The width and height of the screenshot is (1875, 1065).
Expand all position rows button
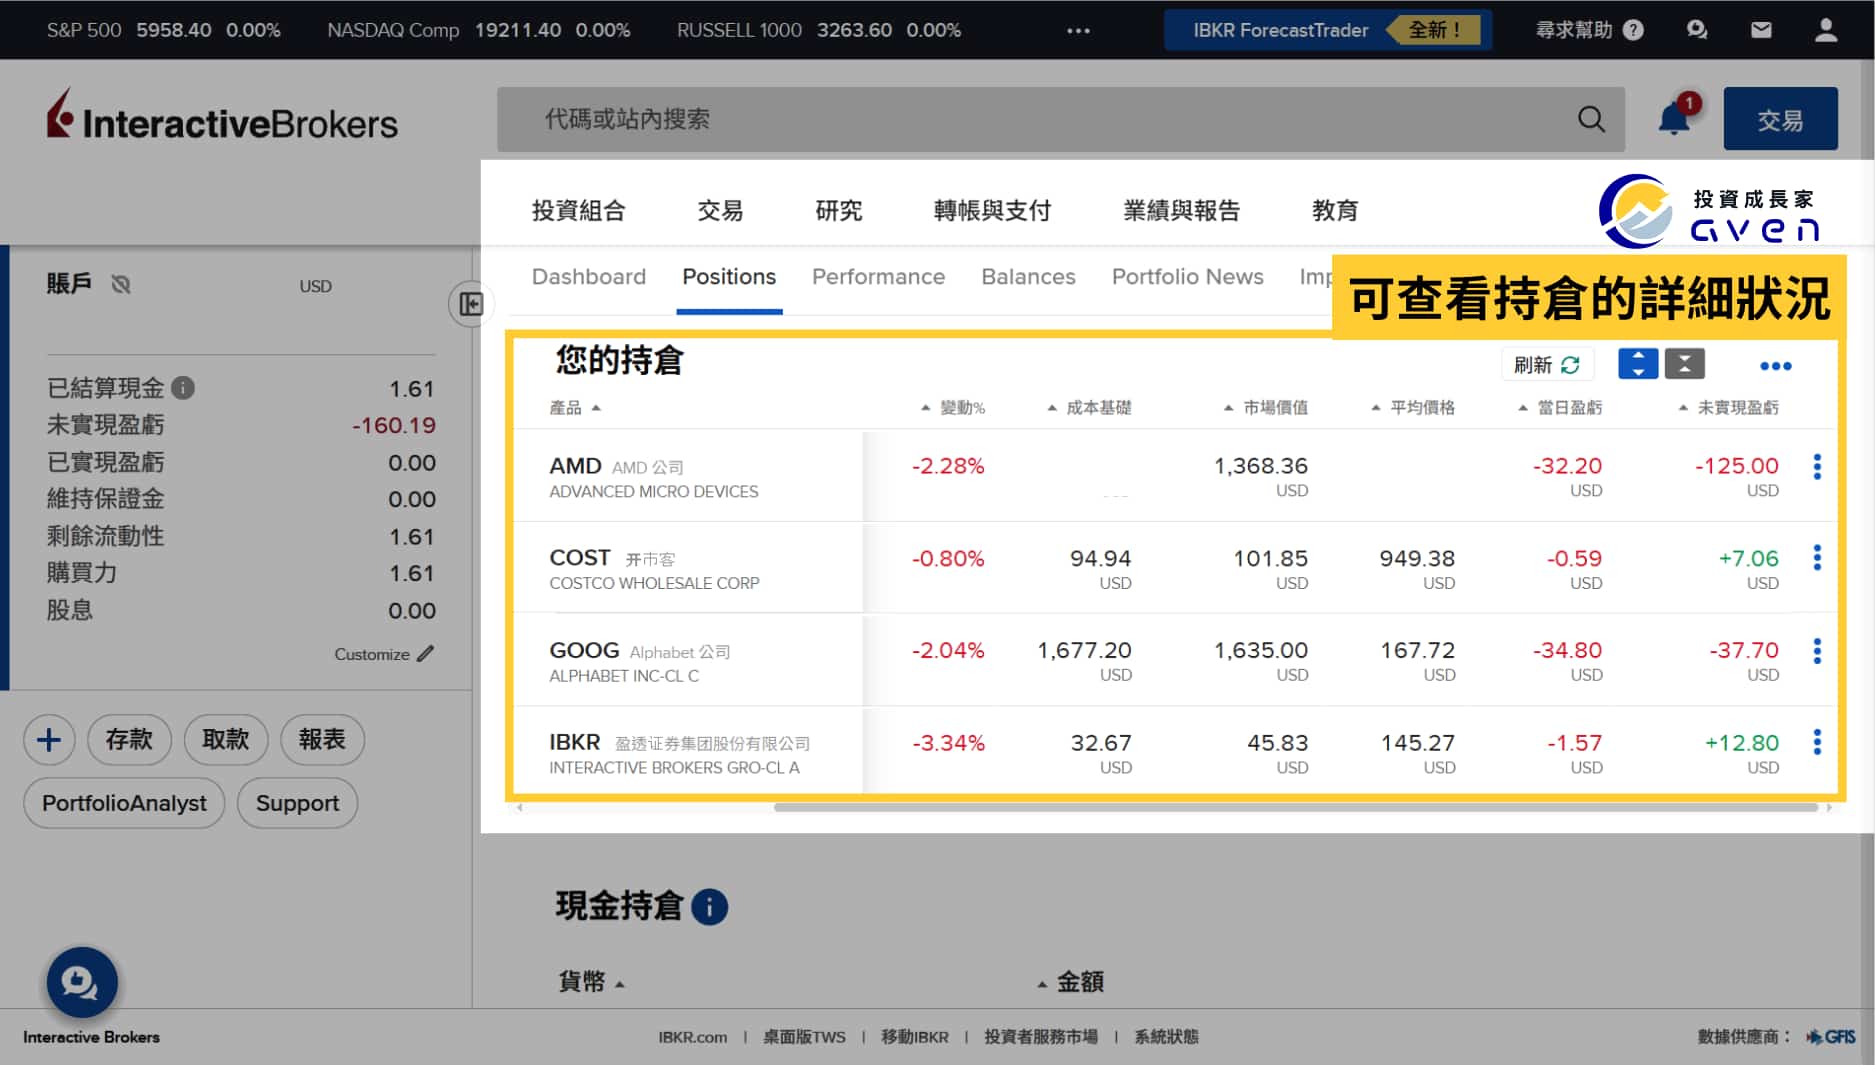coord(1638,364)
